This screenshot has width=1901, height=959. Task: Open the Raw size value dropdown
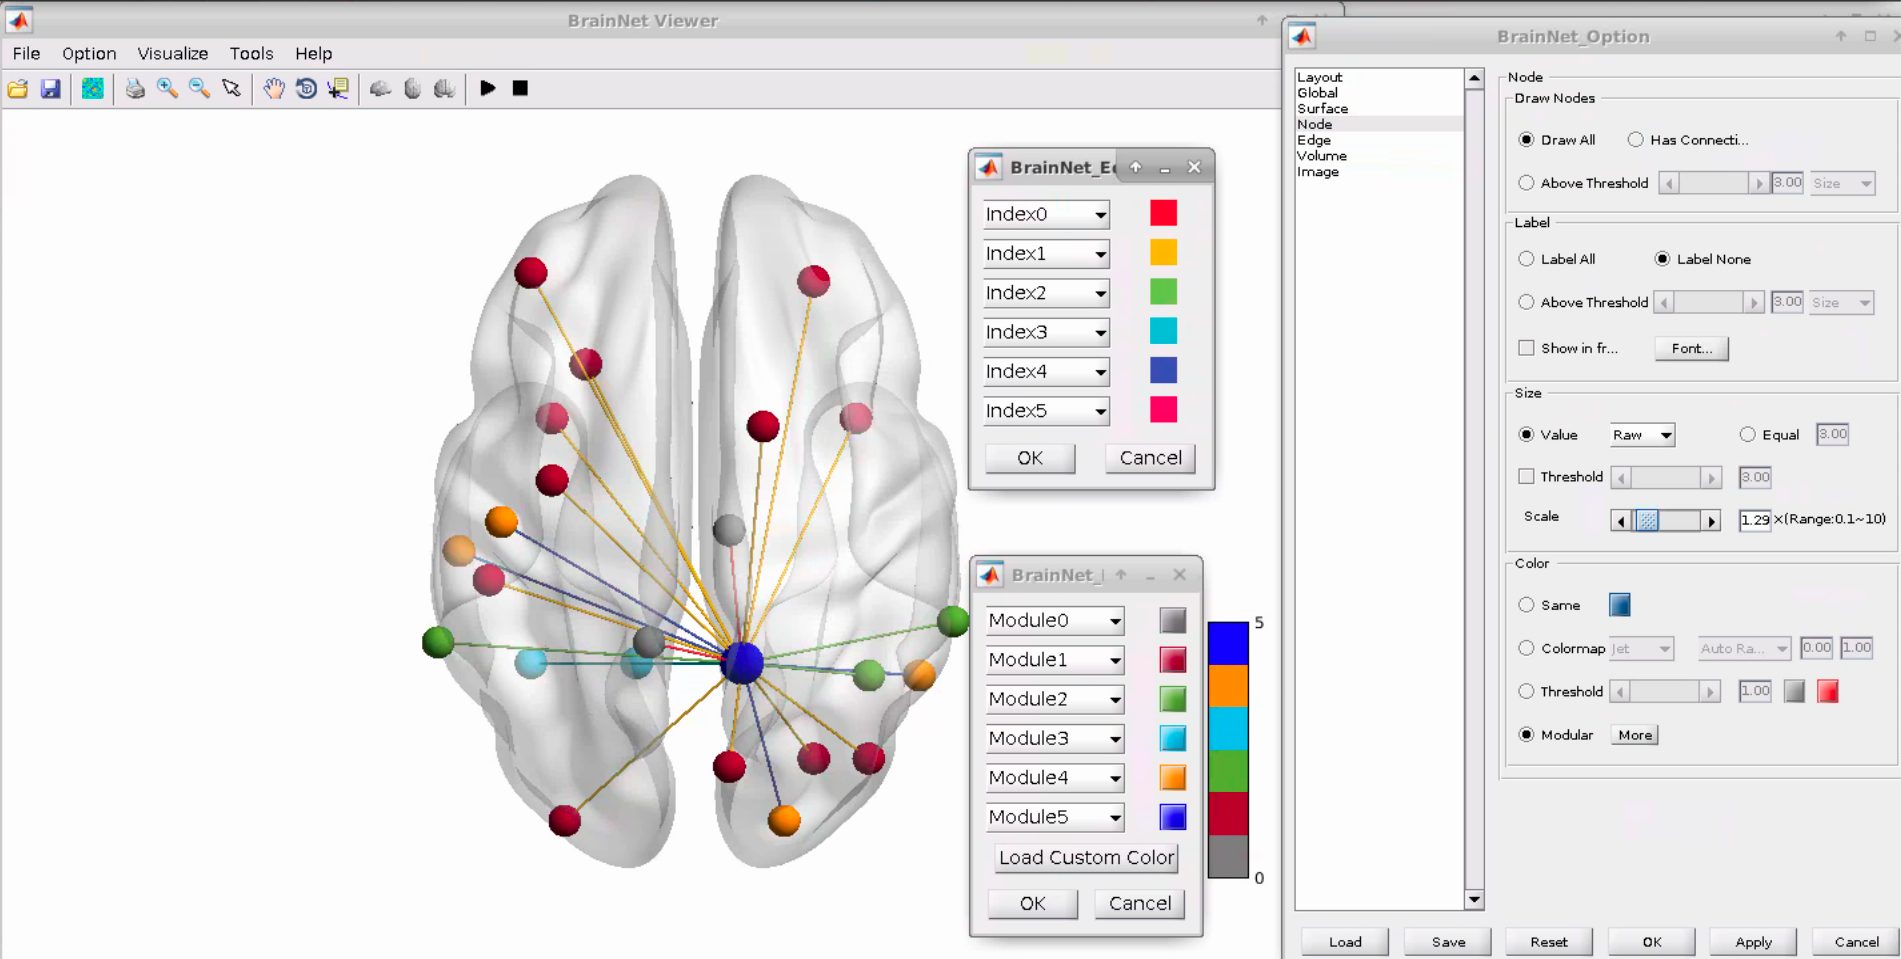tap(1642, 435)
